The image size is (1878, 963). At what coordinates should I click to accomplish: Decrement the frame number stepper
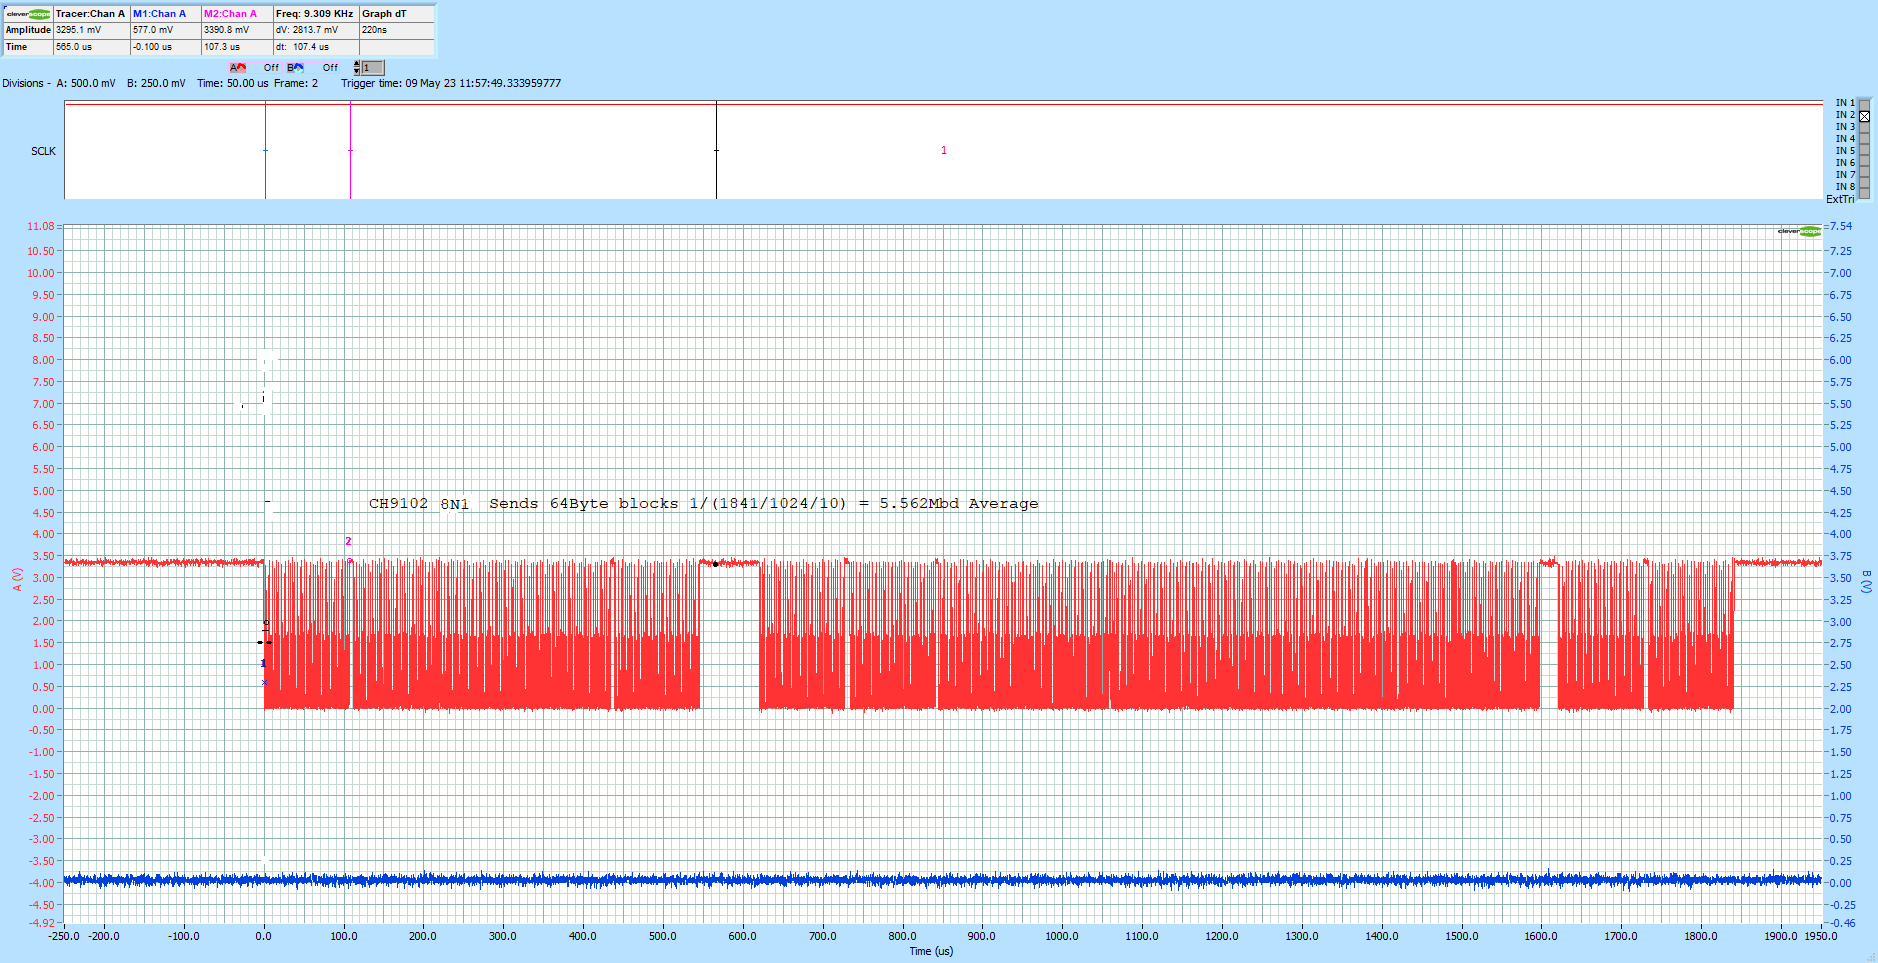(357, 72)
